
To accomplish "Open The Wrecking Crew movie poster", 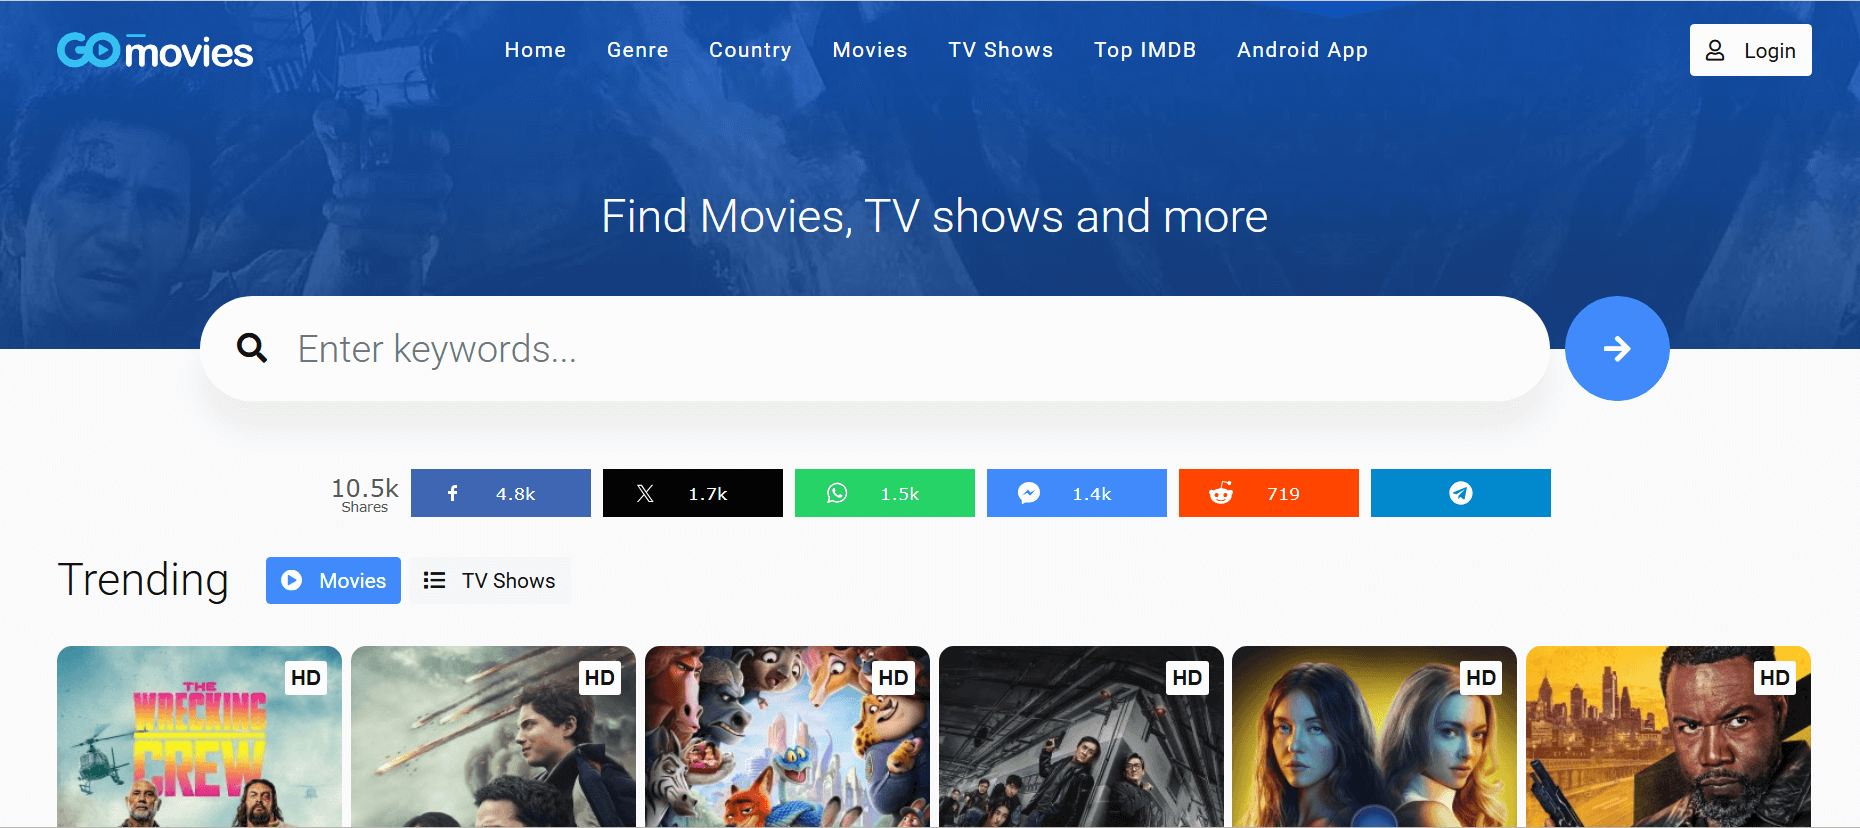I will (x=199, y=737).
